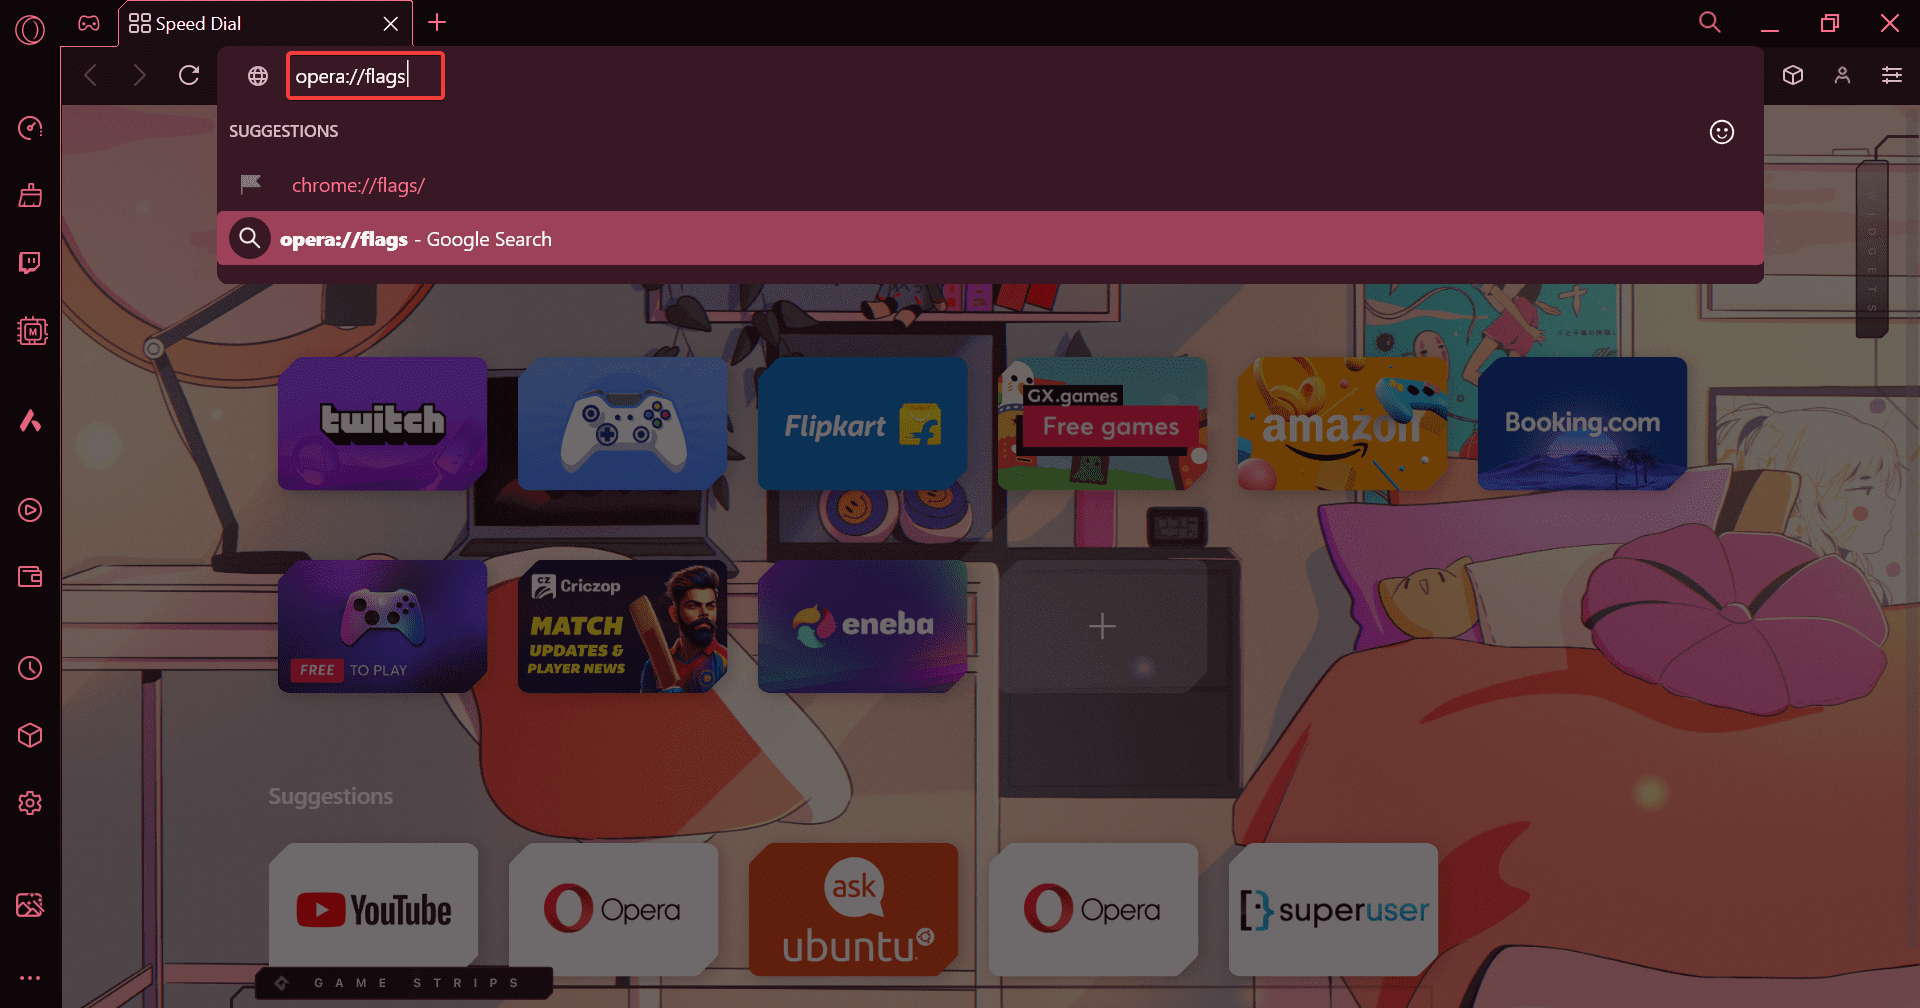The image size is (1920, 1008).
Task: Open Extensions cube icon in sidebar
Action: click(x=30, y=736)
